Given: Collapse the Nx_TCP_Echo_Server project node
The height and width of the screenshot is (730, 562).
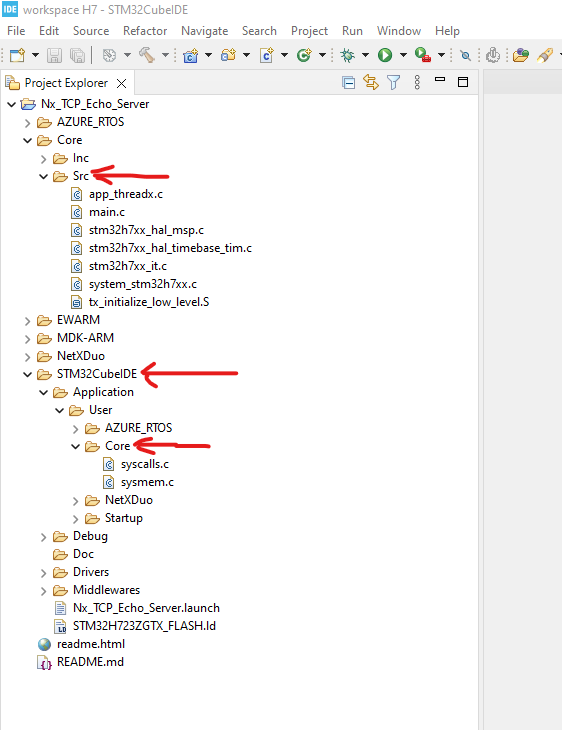Looking at the screenshot, I should click(x=12, y=104).
